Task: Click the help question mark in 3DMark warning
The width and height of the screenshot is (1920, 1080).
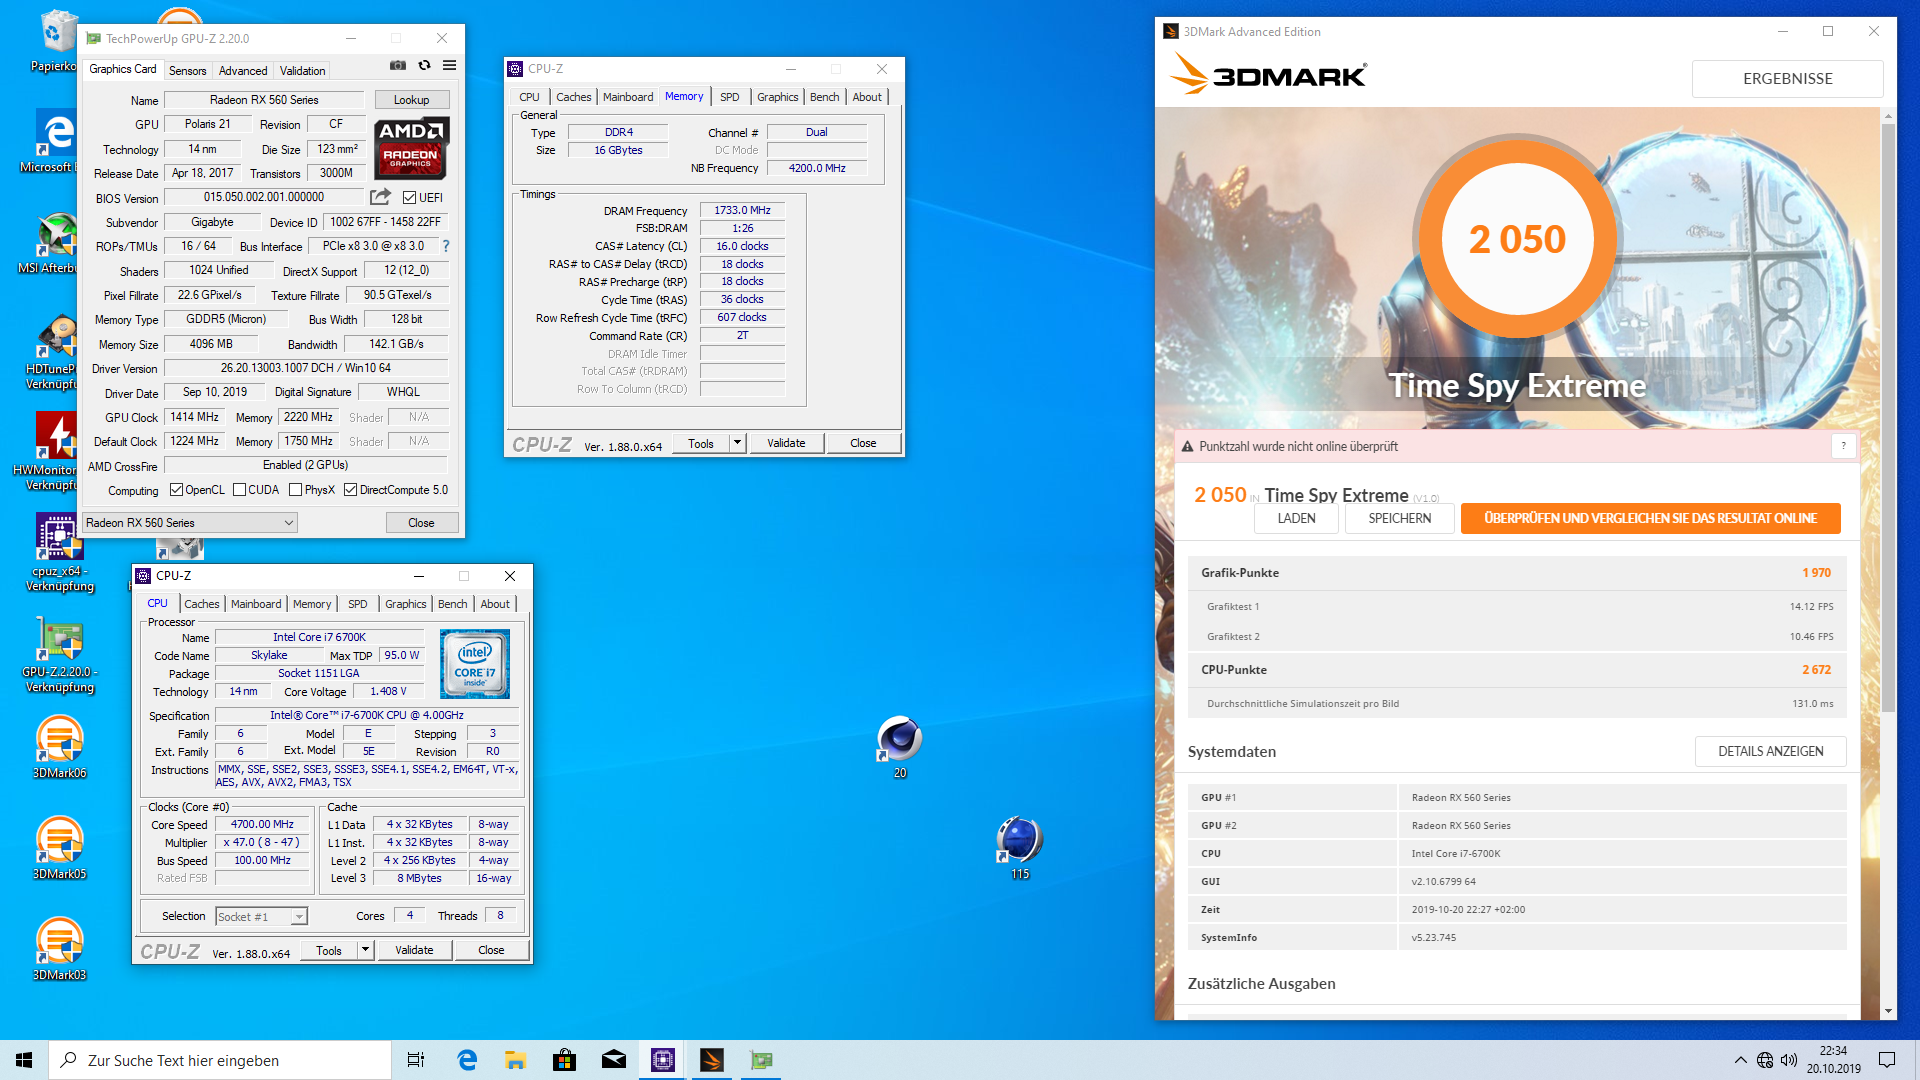Action: pyautogui.click(x=1843, y=447)
